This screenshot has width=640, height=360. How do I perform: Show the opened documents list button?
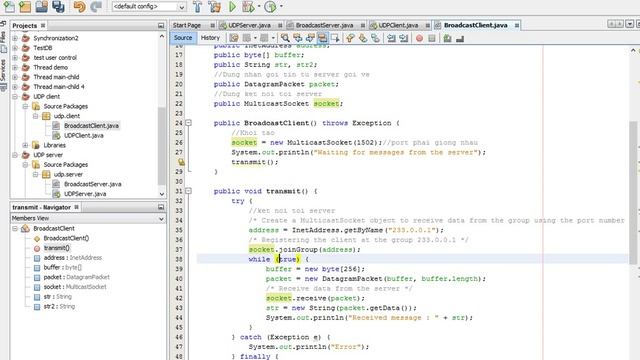(630, 24)
